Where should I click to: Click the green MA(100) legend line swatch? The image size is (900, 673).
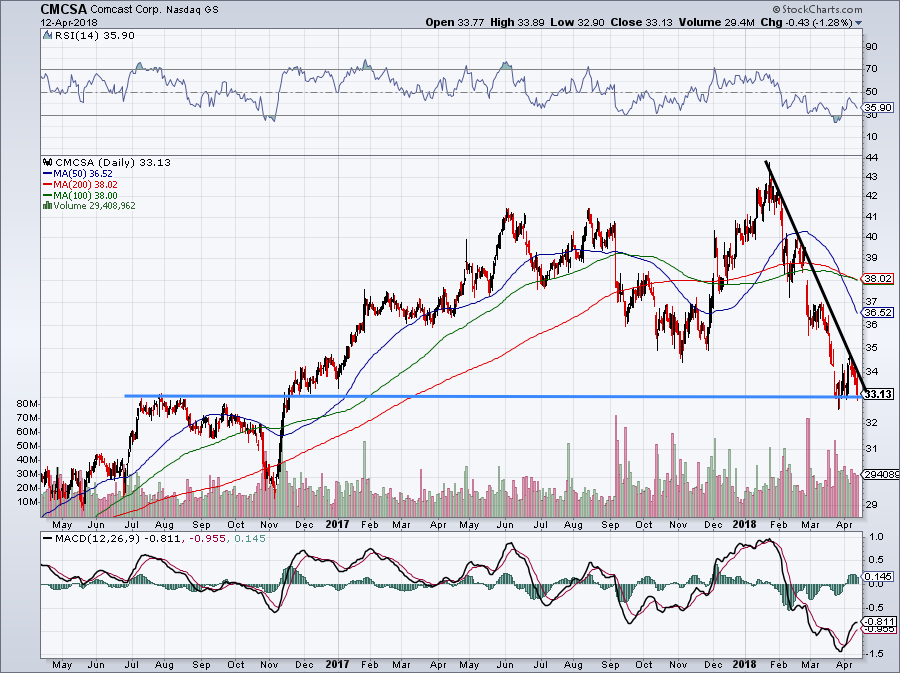tap(47, 196)
